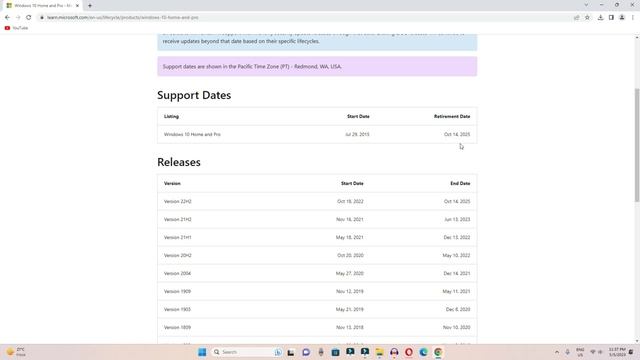Open browser downloads icon
Viewport: 640px width, 360px height.
(x=600, y=18)
